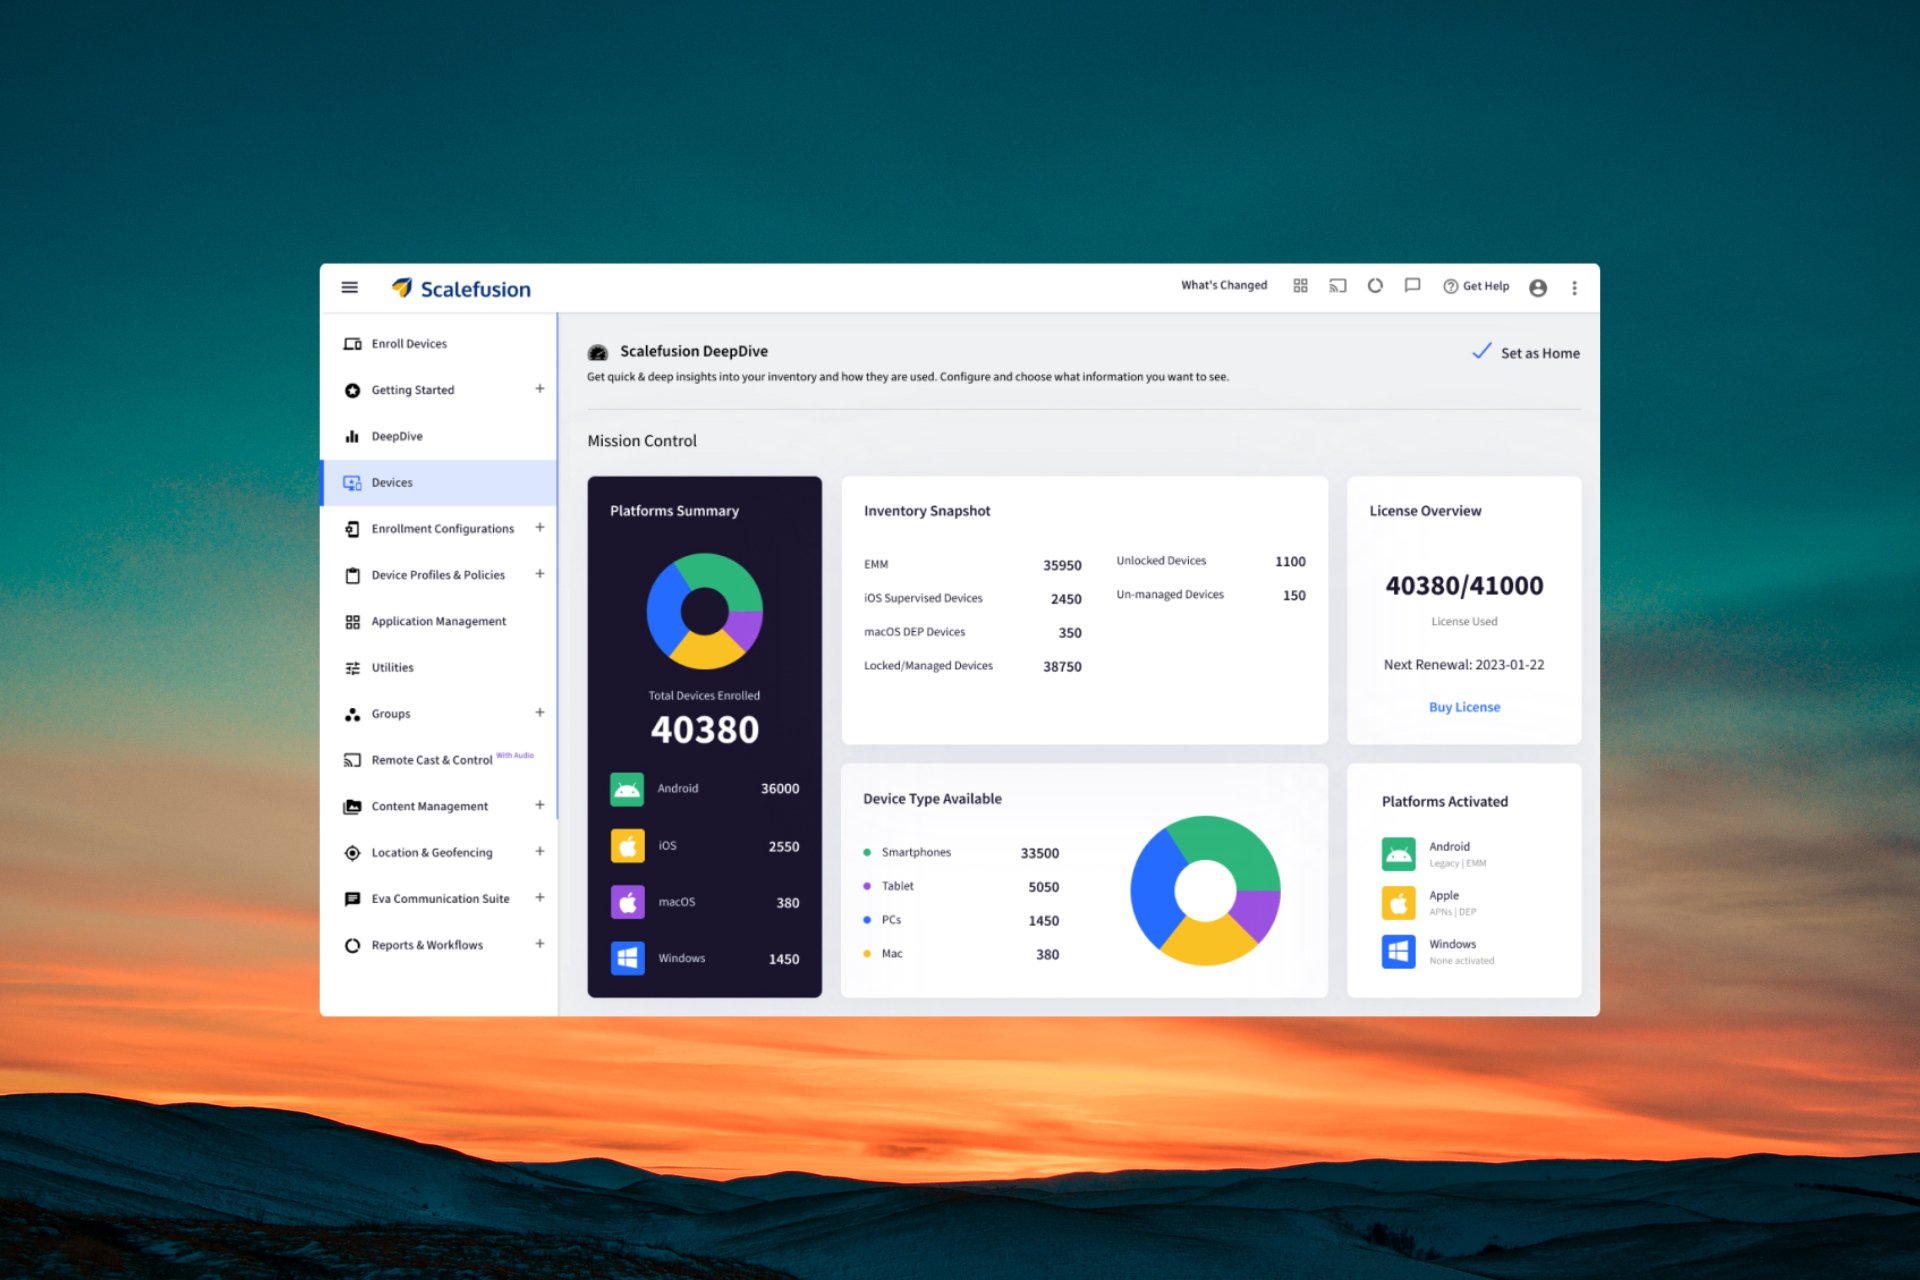The image size is (1920, 1280).
Task: Toggle the Set as Home checkmark
Action: 1482,351
